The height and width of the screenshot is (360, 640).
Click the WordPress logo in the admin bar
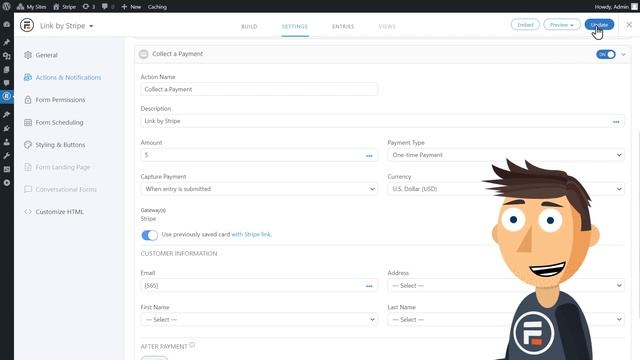click(7, 7)
